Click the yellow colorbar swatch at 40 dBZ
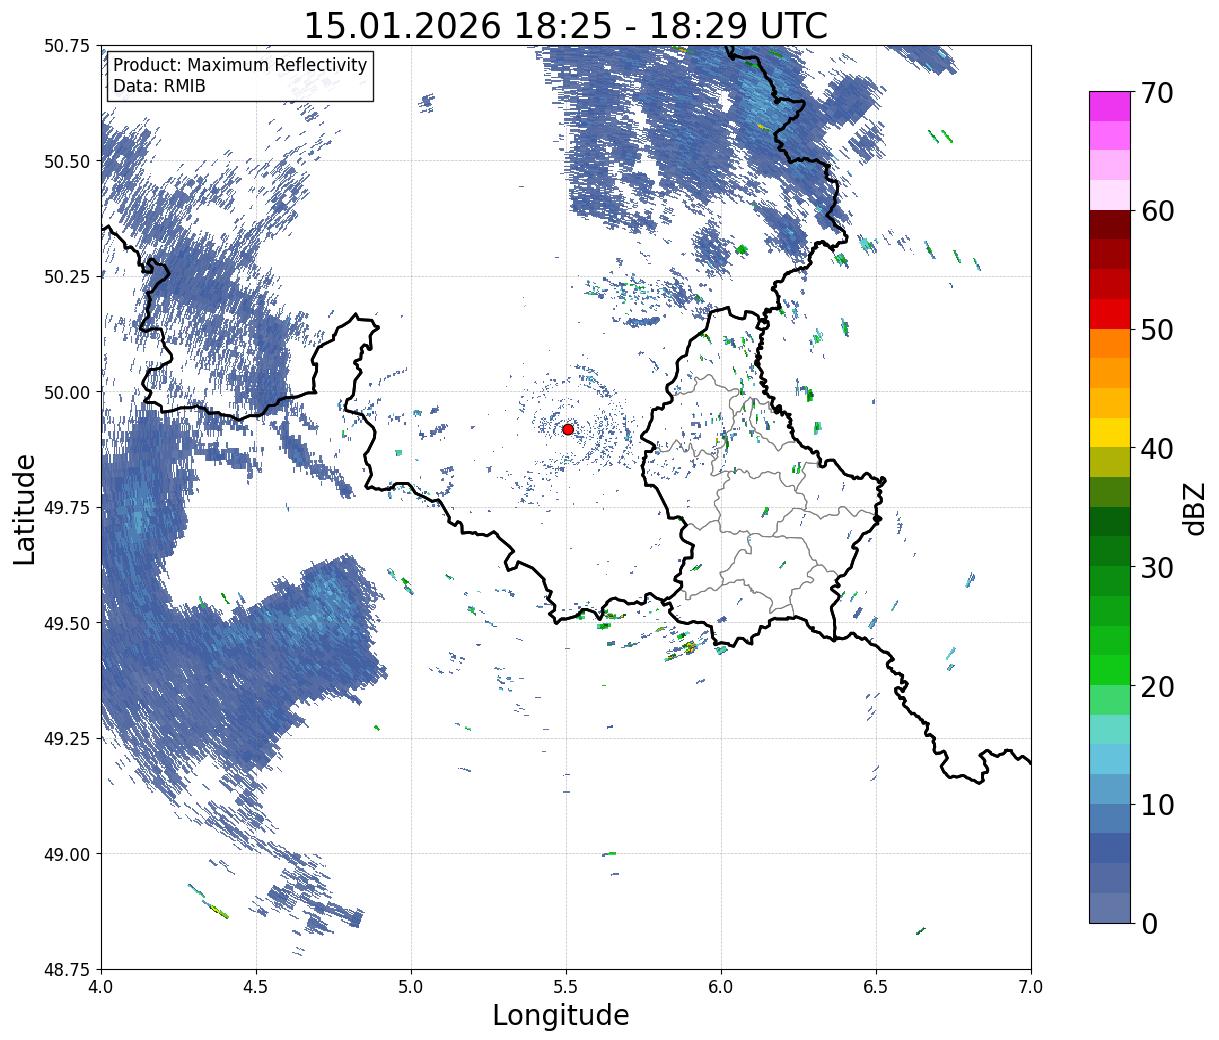 [1110, 432]
